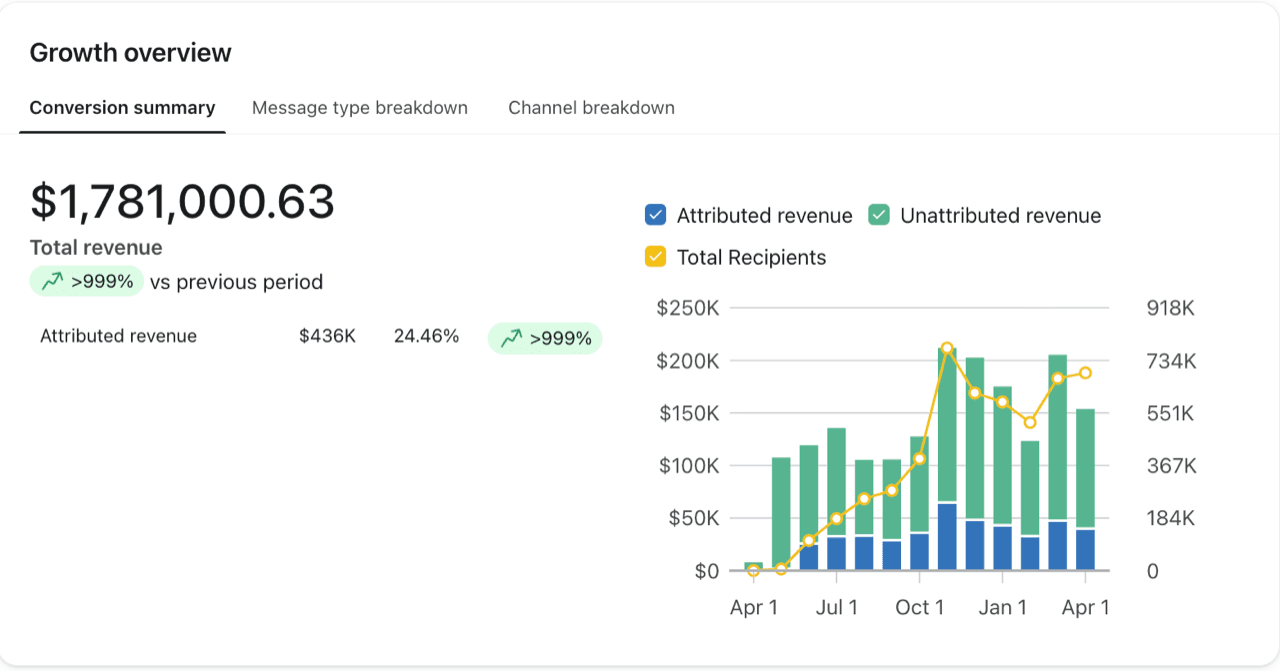Click the $150K y-axis label
1280x671 pixels.
tap(688, 413)
